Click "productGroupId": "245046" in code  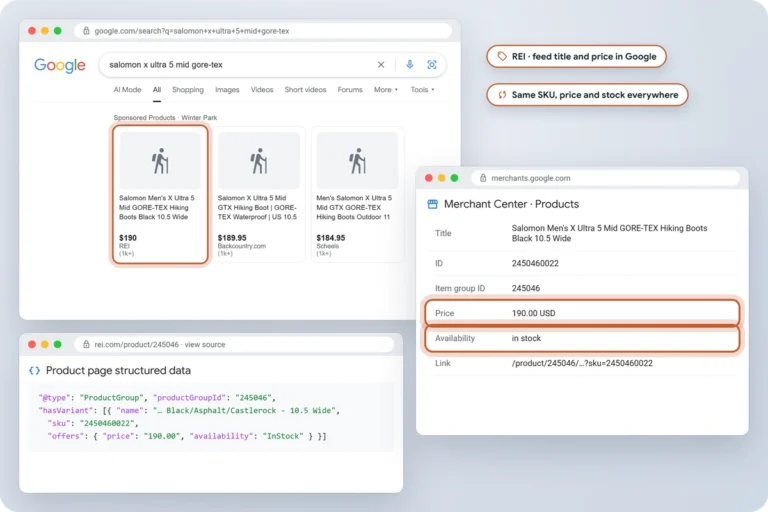(214, 397)
